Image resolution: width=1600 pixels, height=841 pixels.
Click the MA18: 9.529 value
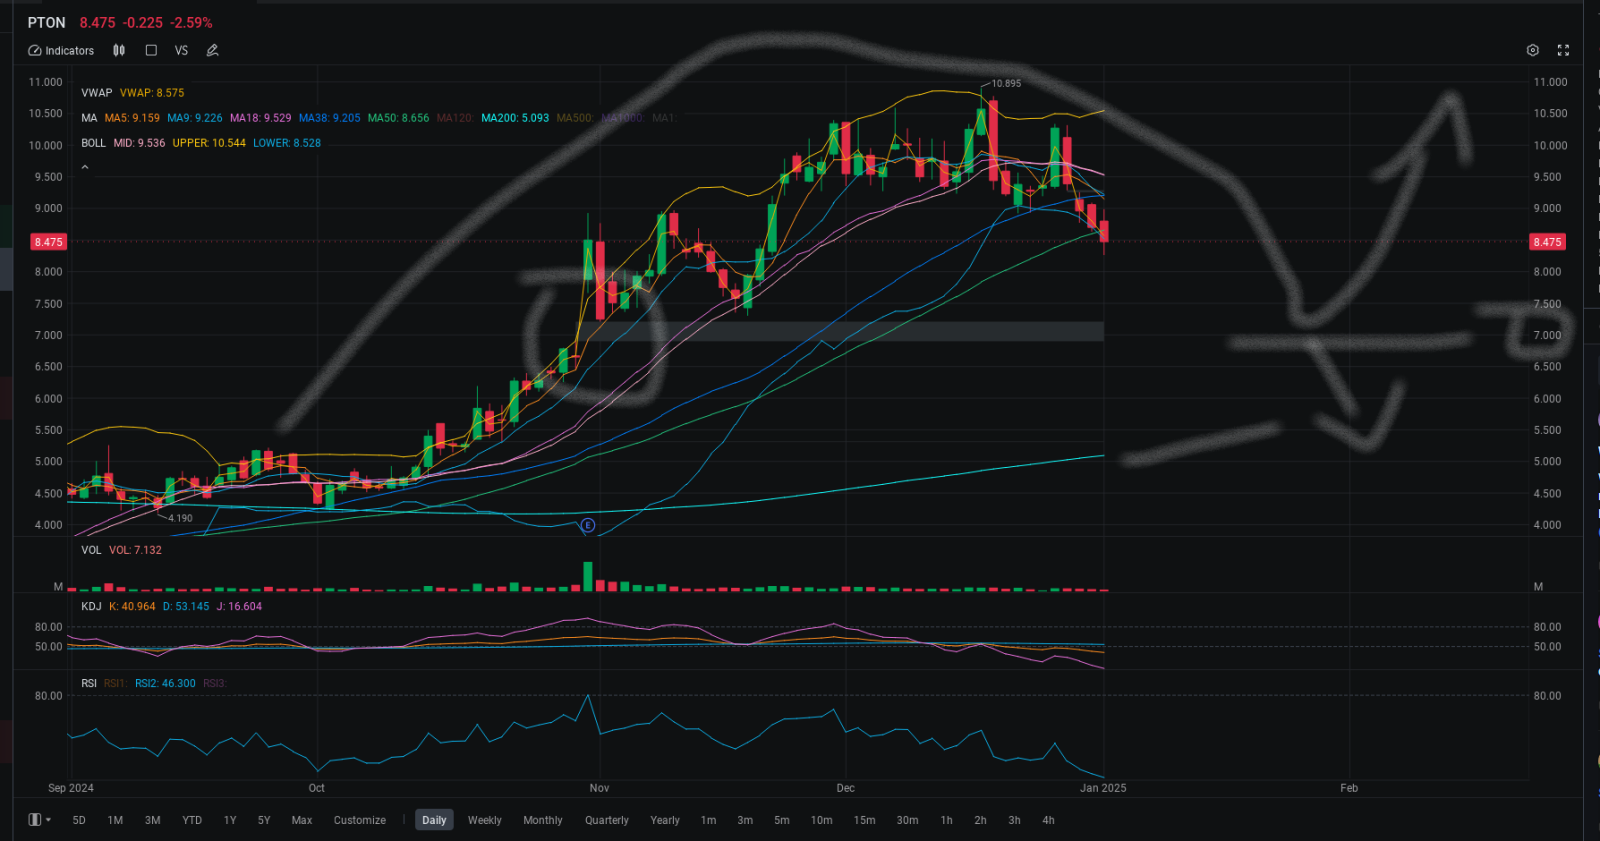tap(261, 118)
